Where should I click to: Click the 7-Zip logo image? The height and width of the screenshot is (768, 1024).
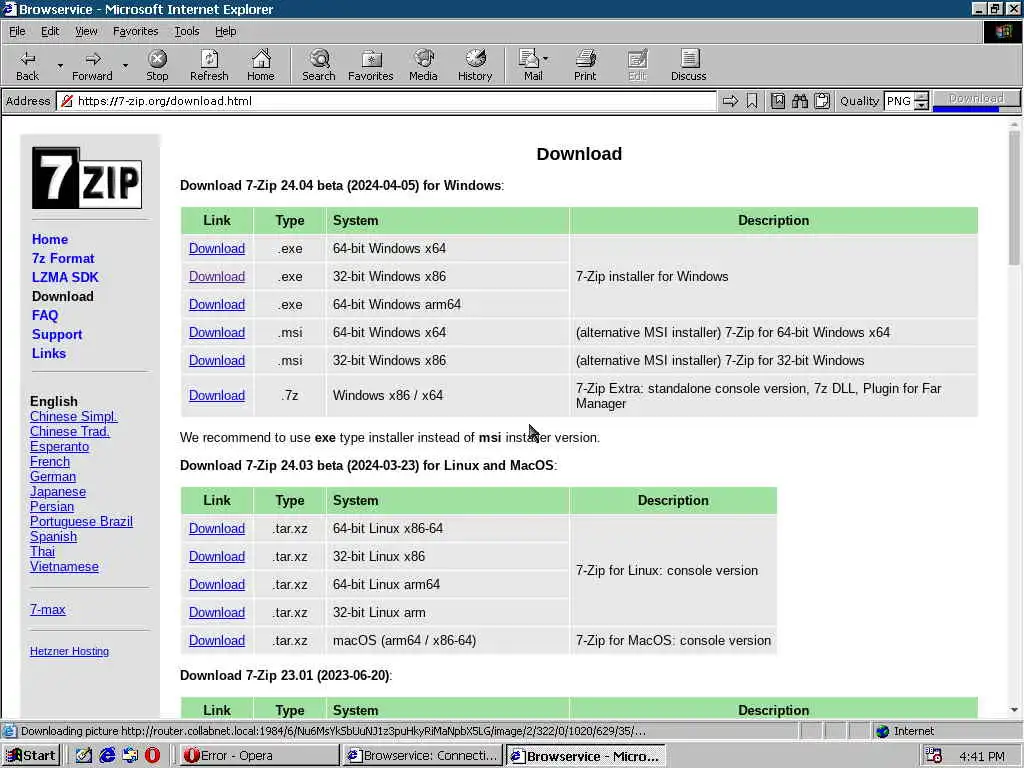tap(87, 178)
